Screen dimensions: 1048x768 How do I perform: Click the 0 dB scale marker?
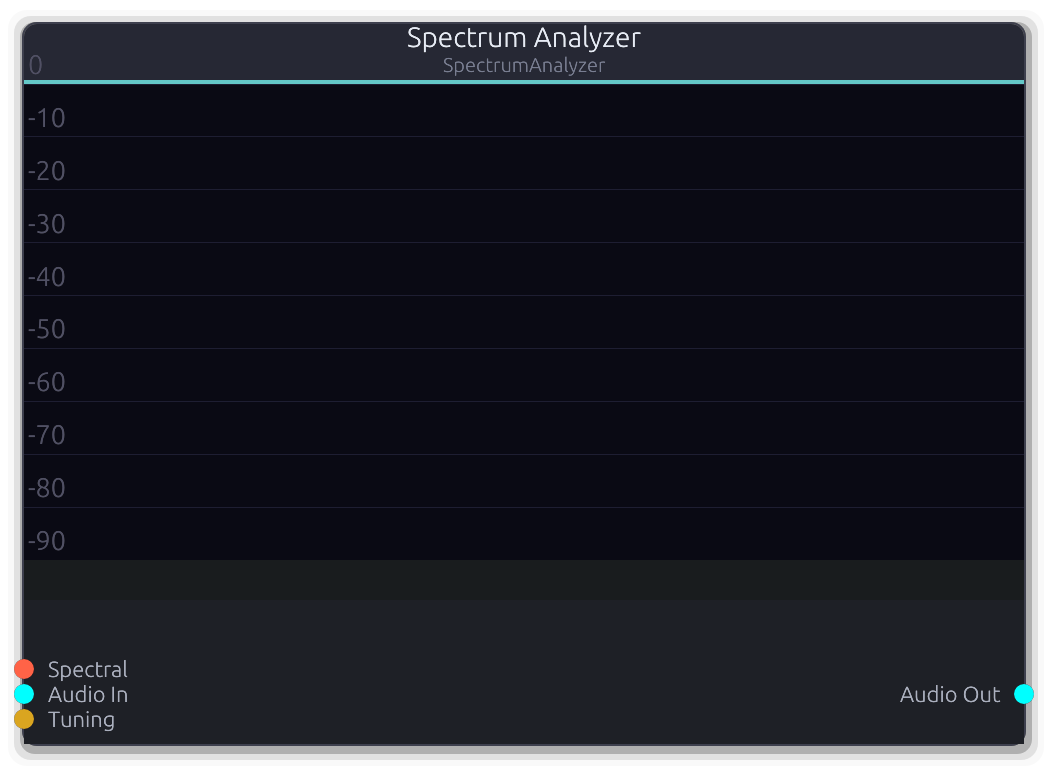pos(36,65)
